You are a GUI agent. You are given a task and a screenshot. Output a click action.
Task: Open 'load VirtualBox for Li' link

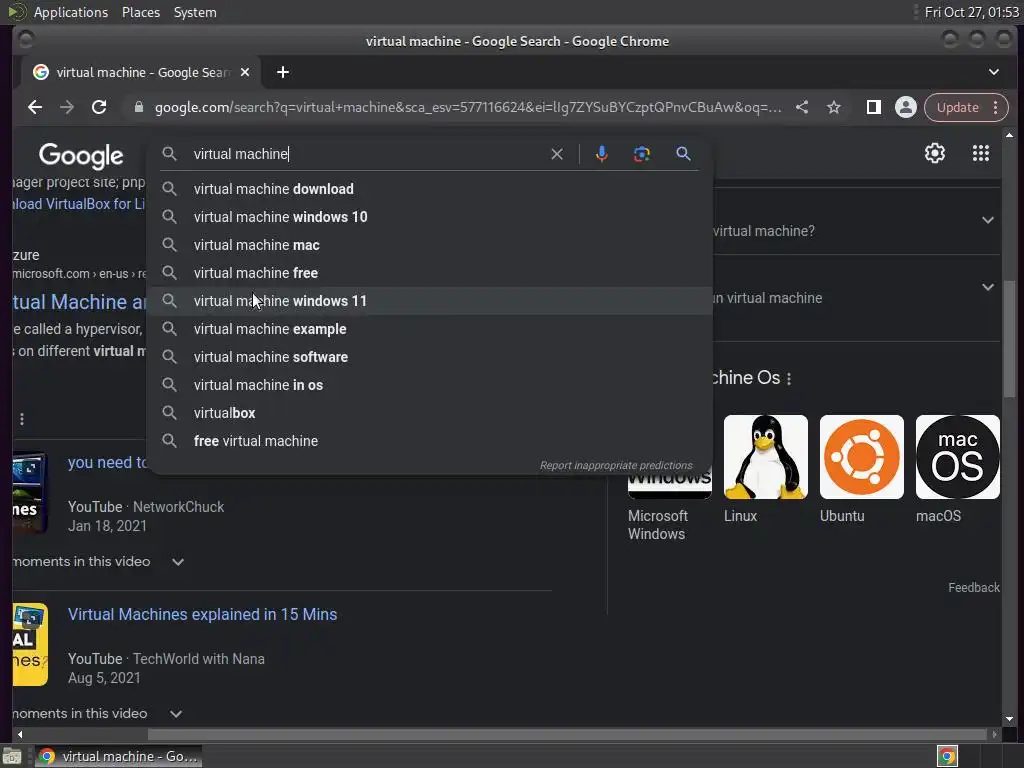(79, 204)
